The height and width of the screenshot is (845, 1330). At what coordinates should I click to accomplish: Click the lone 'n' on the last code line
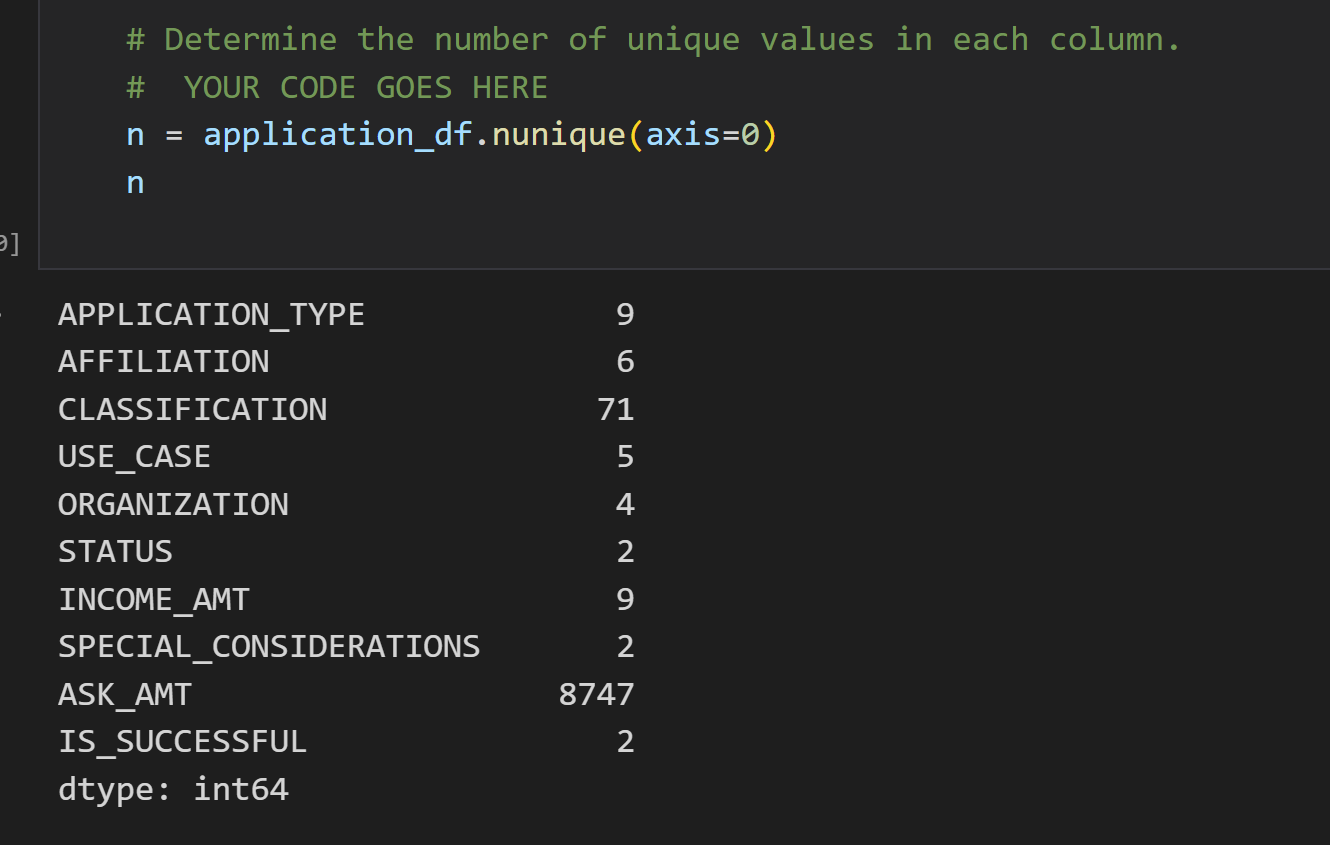click(135, 183)
